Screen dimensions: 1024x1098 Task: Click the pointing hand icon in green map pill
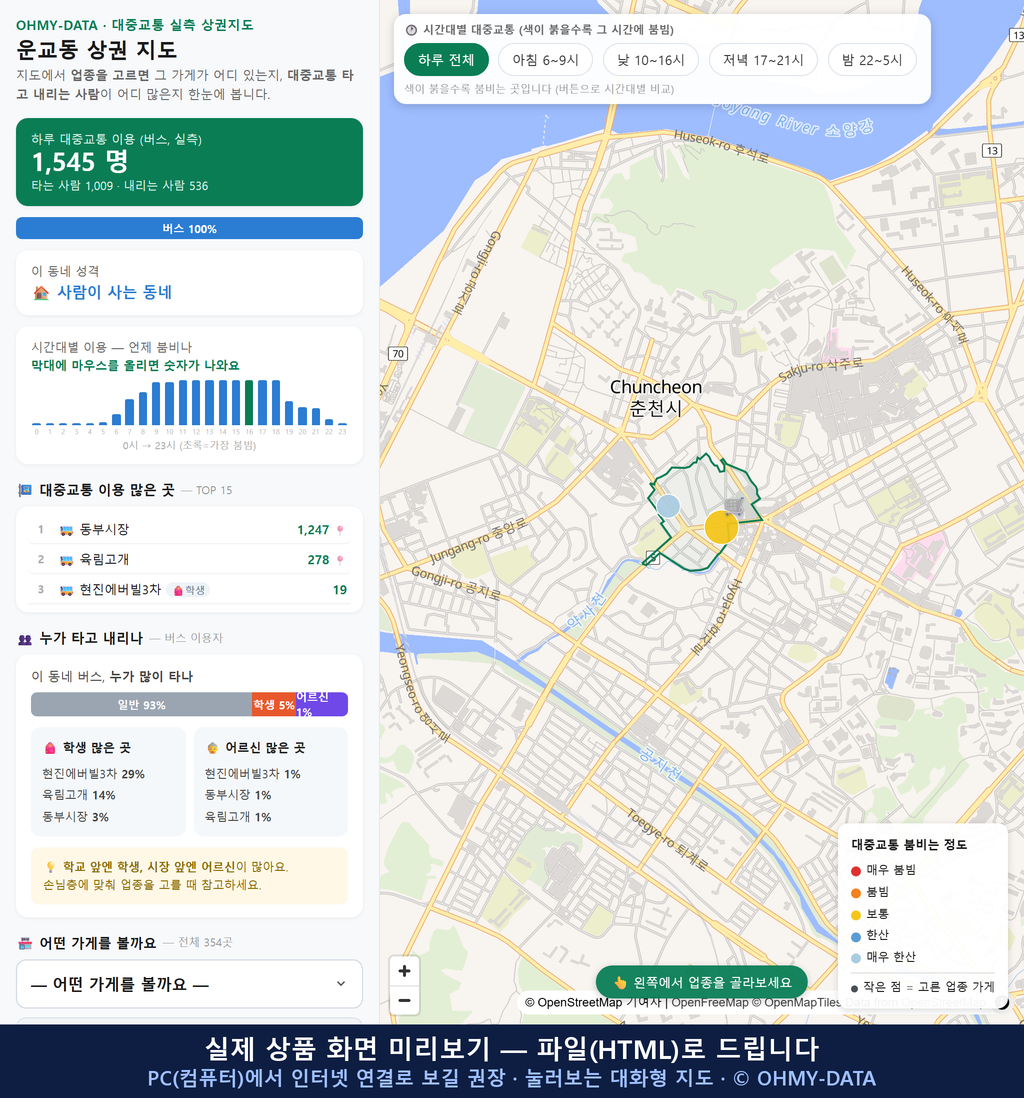[x=620, y=982]
